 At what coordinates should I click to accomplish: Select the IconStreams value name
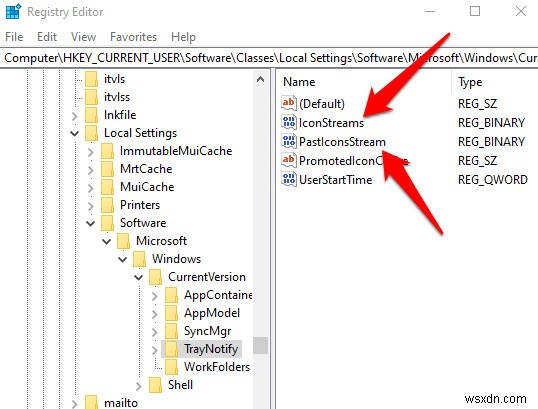pyautogui.click(x=331, y=123)
